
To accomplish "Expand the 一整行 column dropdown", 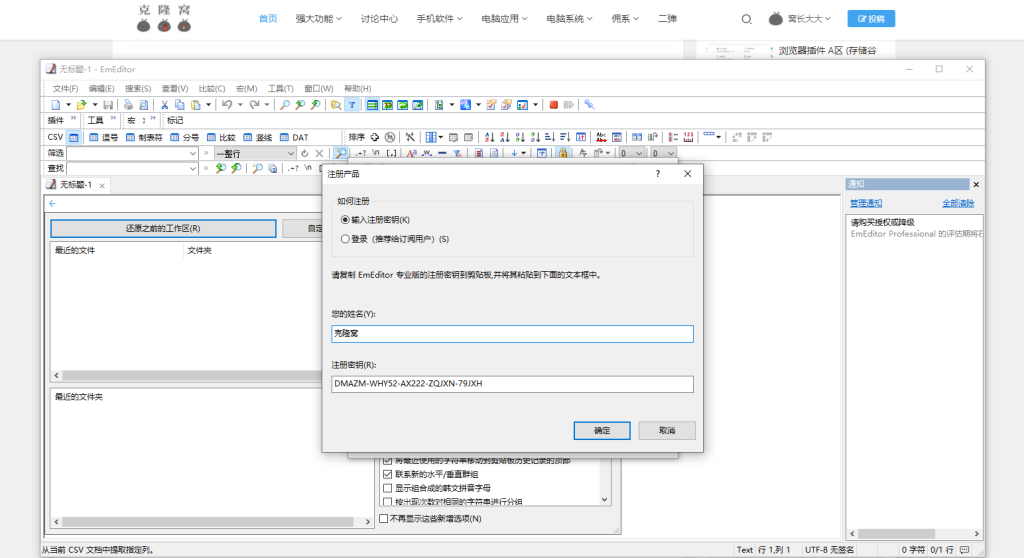I will click(291, 153).
